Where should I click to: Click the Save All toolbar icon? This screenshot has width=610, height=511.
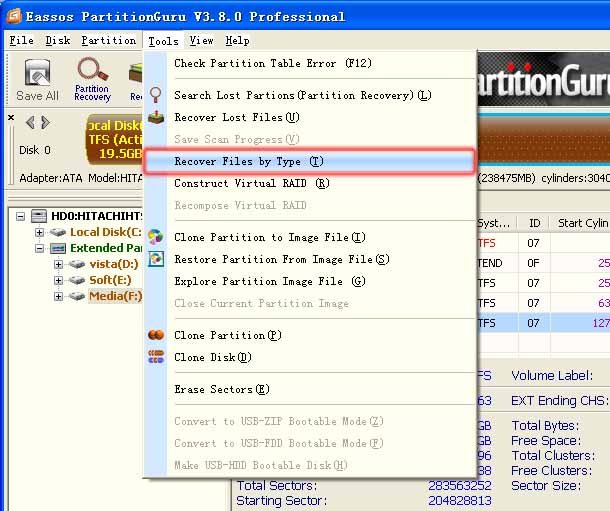(37, 73)
